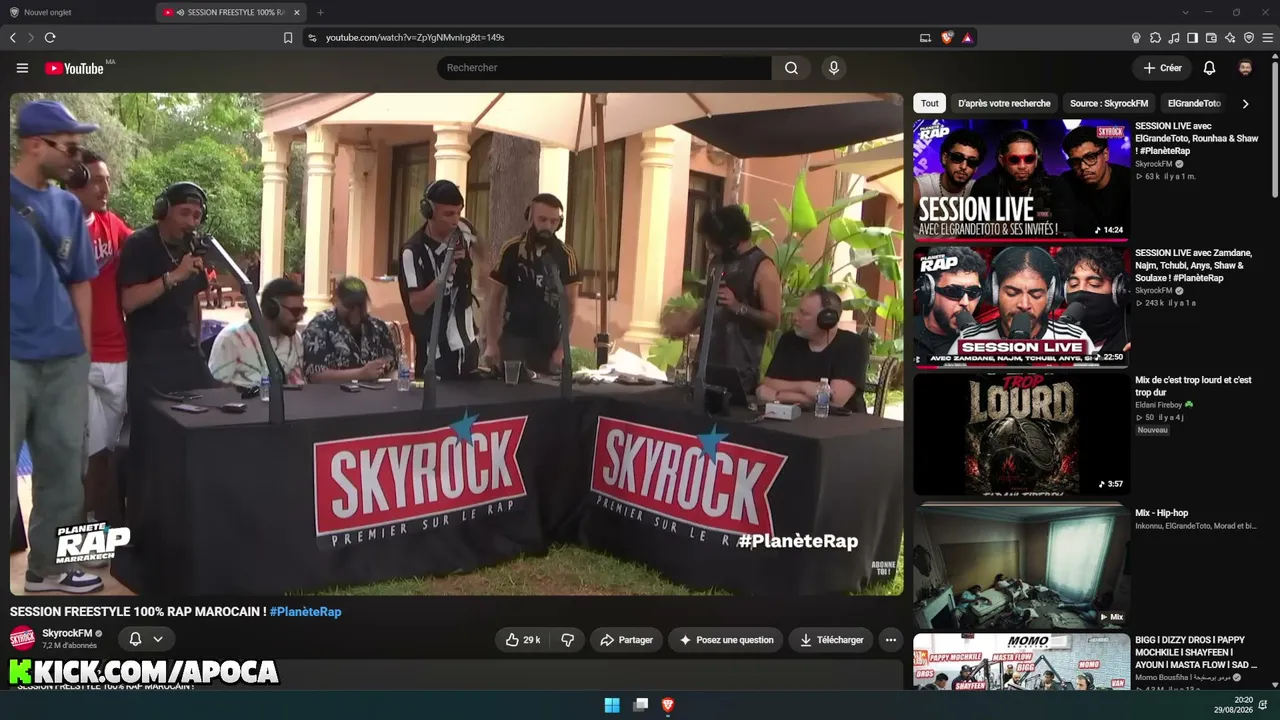Viewport: 1280px width, 720px height.
Task: Click the Créer button
Action: (x=1162, y=68)
